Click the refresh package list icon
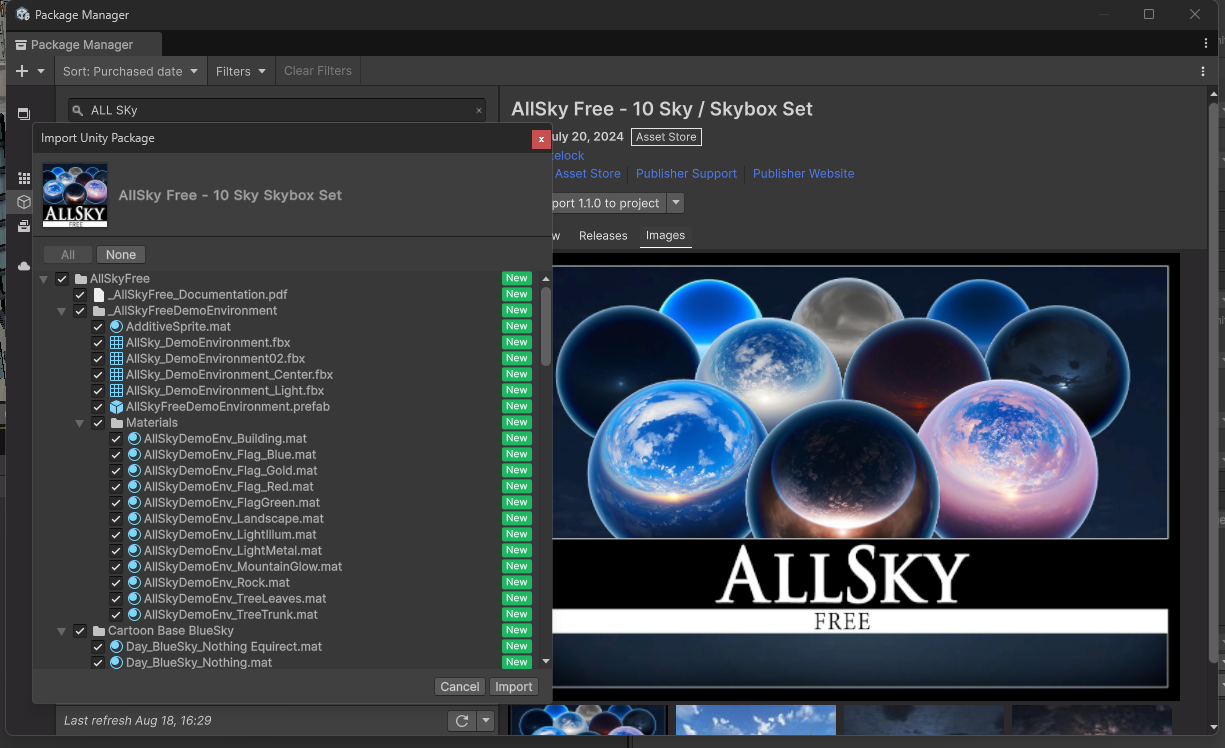The width and height of the screenshot is (1225, 748). click(x=462, y=720)
